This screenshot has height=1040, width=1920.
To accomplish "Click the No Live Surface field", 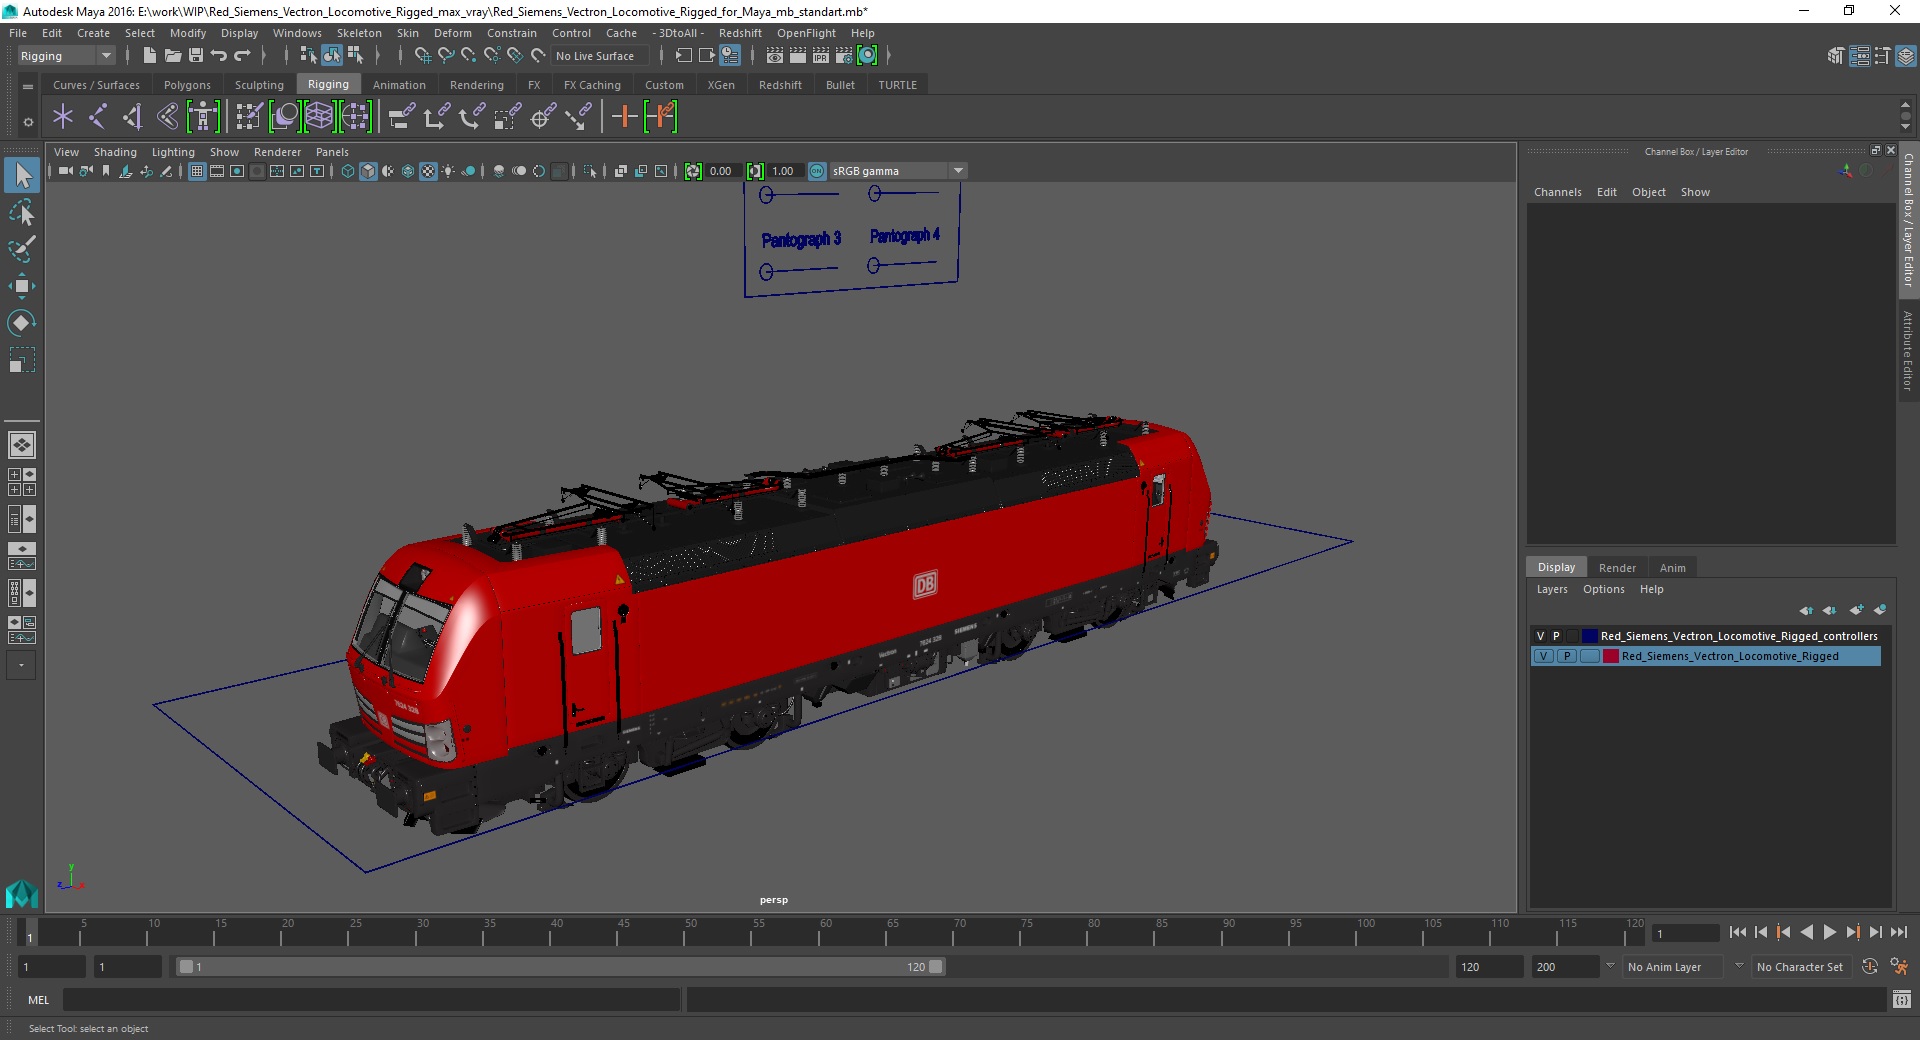I will 599,56.
